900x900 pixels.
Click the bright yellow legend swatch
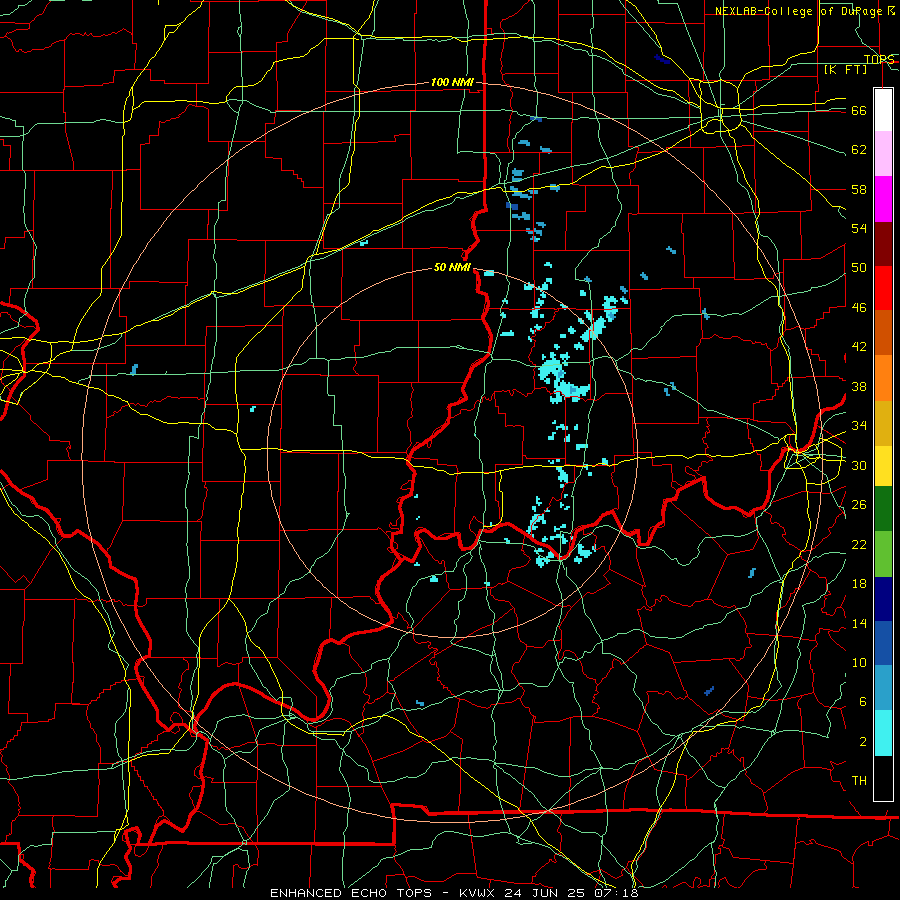883,465
